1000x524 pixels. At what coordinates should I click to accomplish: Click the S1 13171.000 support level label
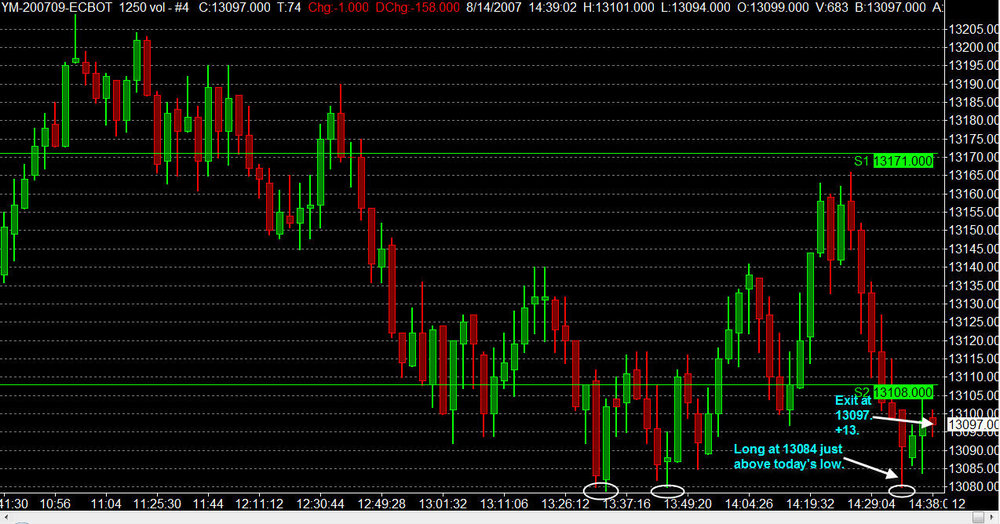(x=893, y=161)
